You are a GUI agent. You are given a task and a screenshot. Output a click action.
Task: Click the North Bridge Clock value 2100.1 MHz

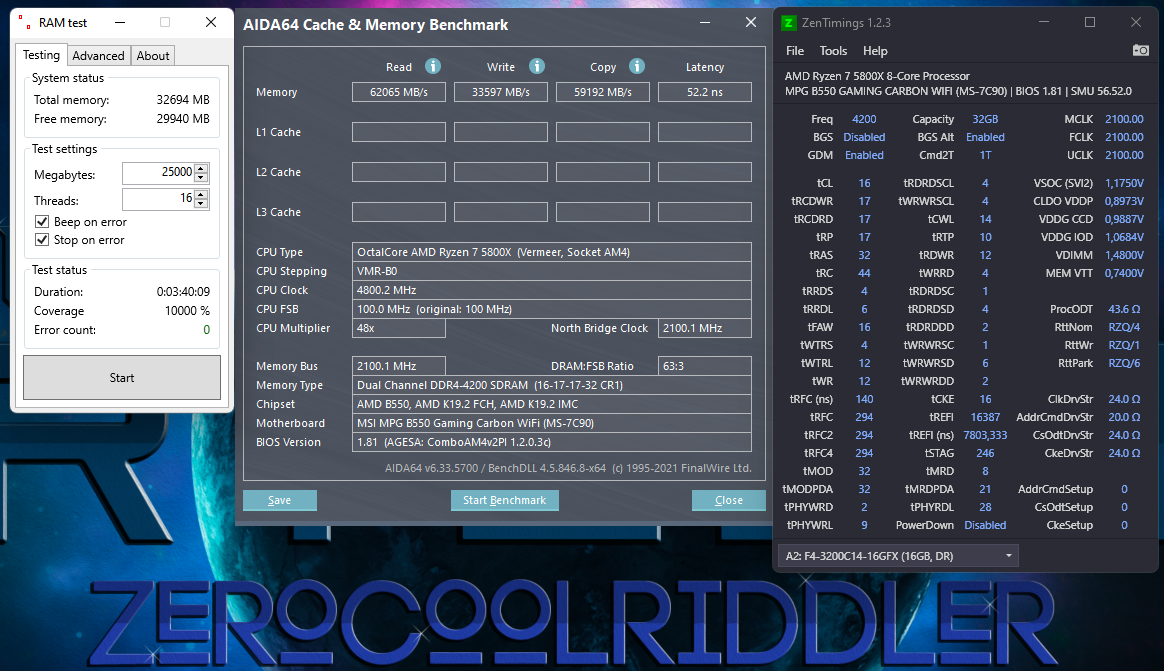coord(704,328)
